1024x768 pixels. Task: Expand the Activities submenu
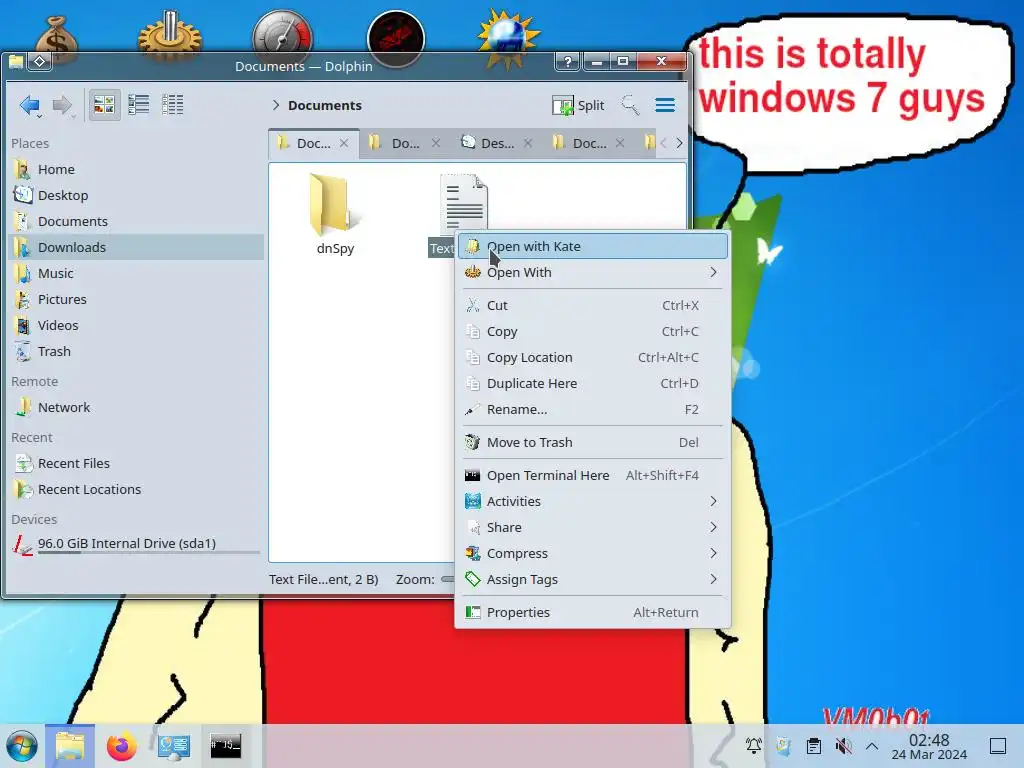pyautogui.click(x=593, y=502)
